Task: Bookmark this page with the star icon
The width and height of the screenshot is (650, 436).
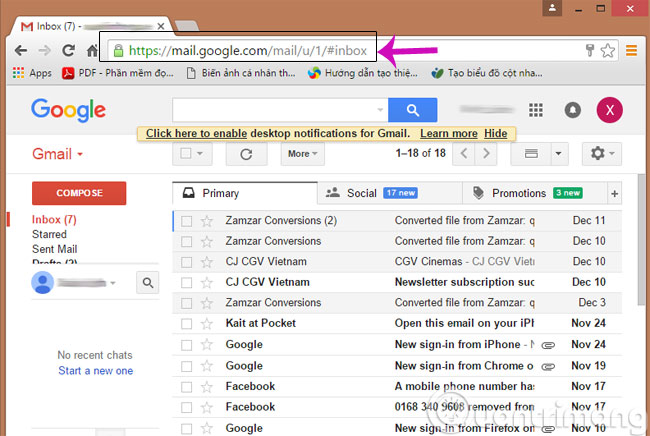Action: pos(608,51)
